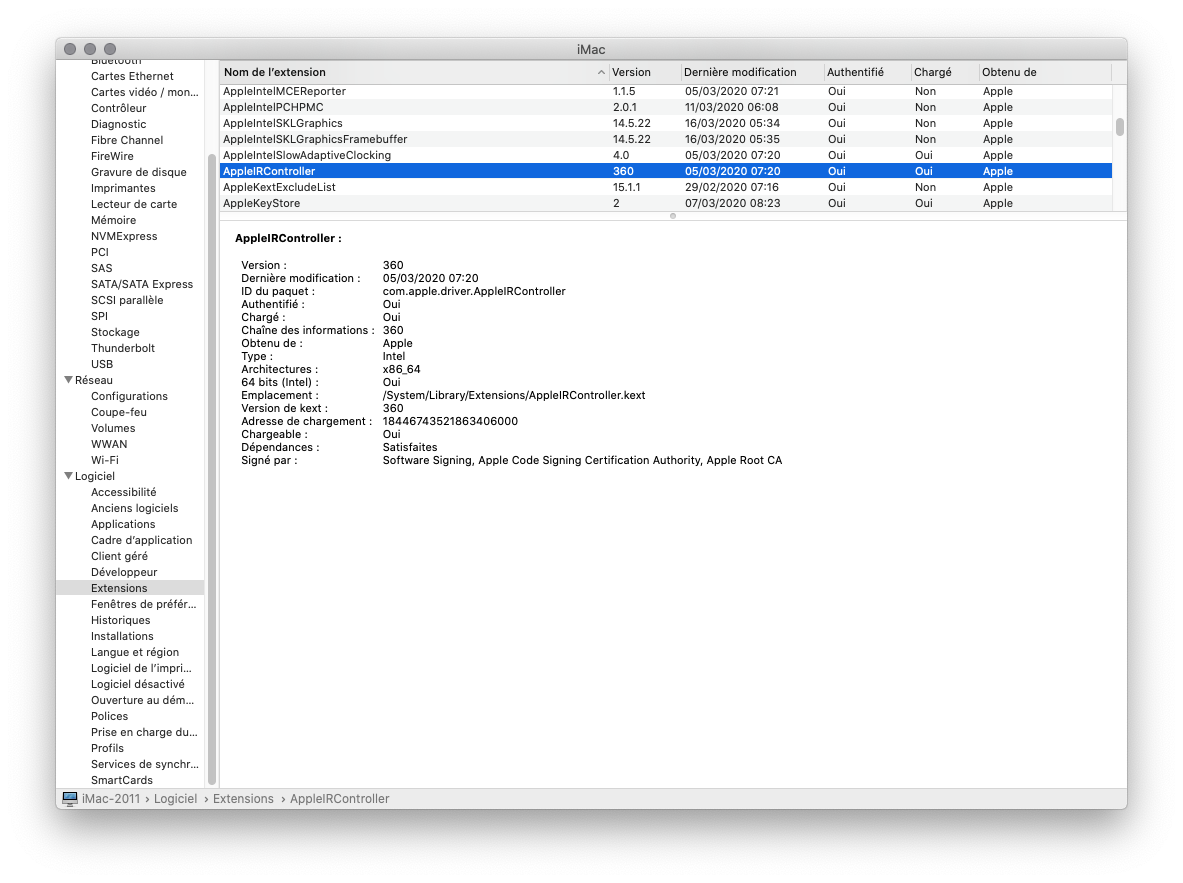Select Historiques in sidebar

(x=121, y=620)
